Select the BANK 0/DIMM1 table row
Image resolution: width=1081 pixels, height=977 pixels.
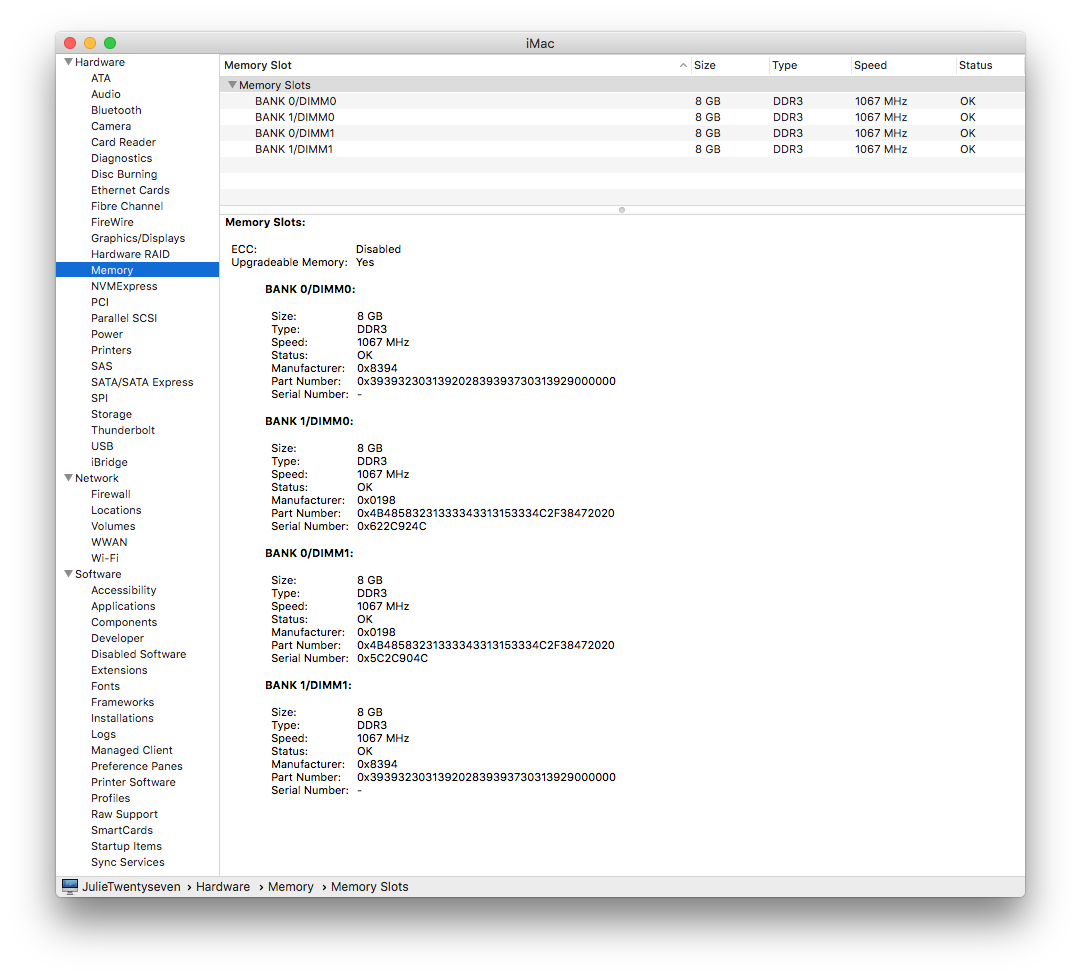[622, 133]
